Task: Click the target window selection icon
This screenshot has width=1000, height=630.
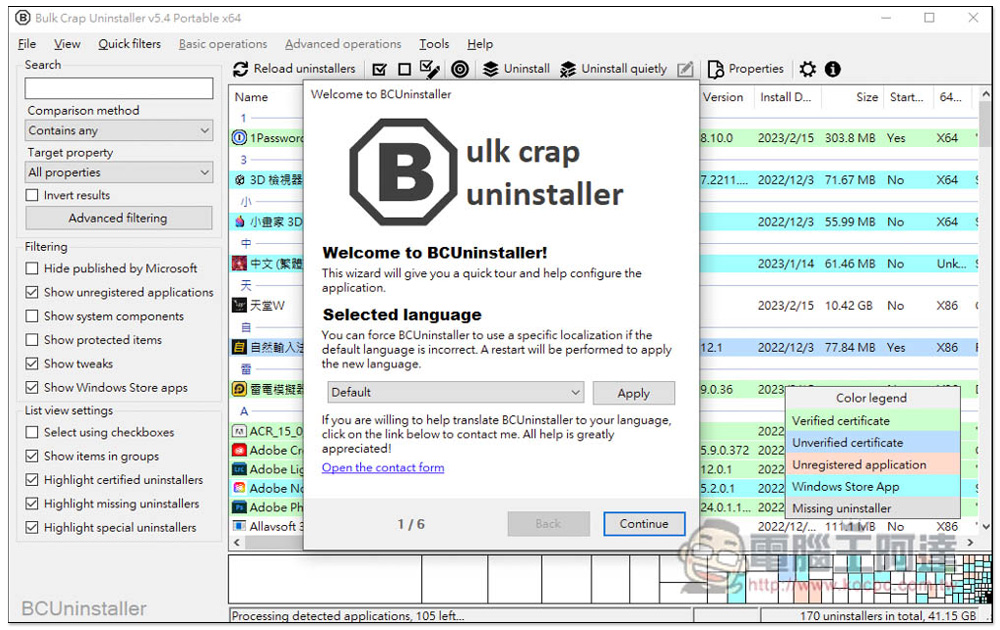Action: point(460,69)
